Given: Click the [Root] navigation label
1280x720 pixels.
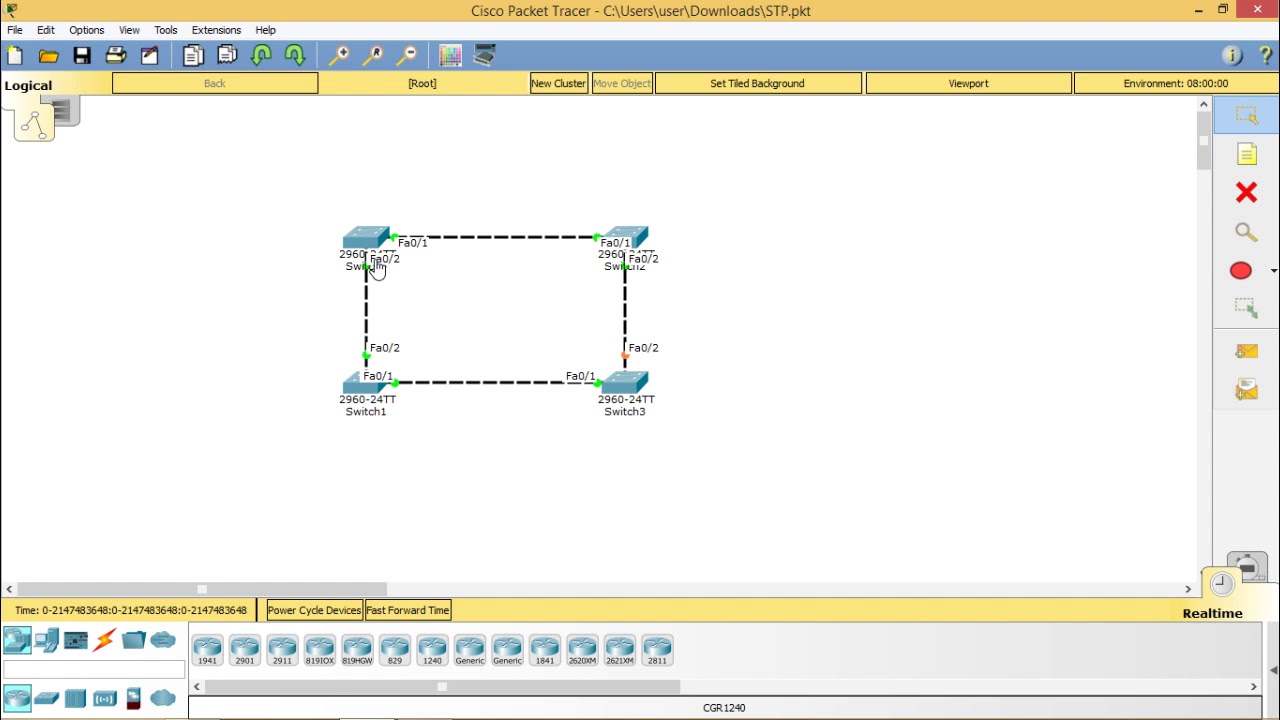Looking at the screenshot, I should pyautogui.click(x=422, y=83).
